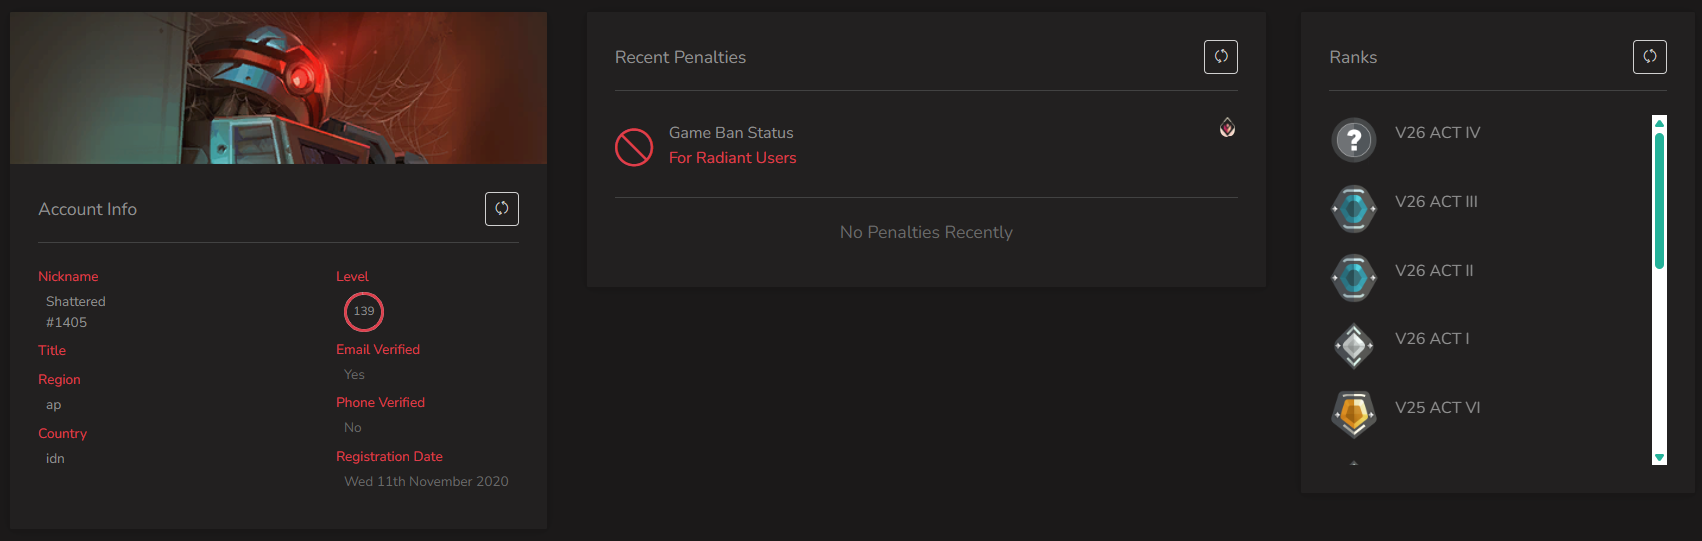Viewport: 1702px width, 541px height.
Task: Click the Game Ban Status text
Action: coord(731,133)
